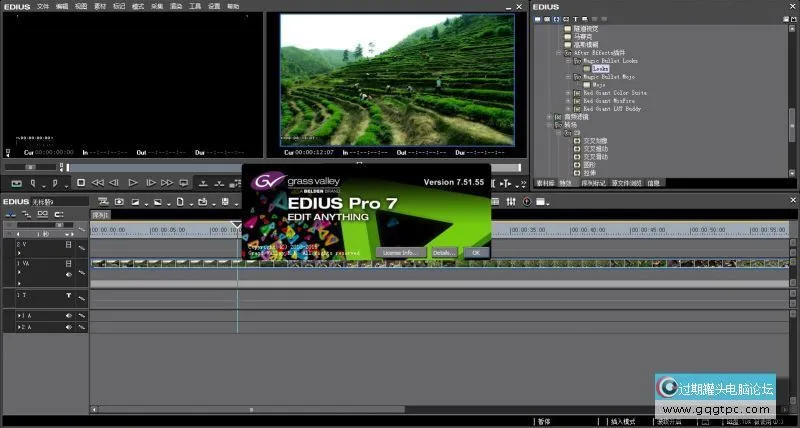
Task: Click the OK button on splash dialog
Action: pos(475,253)
